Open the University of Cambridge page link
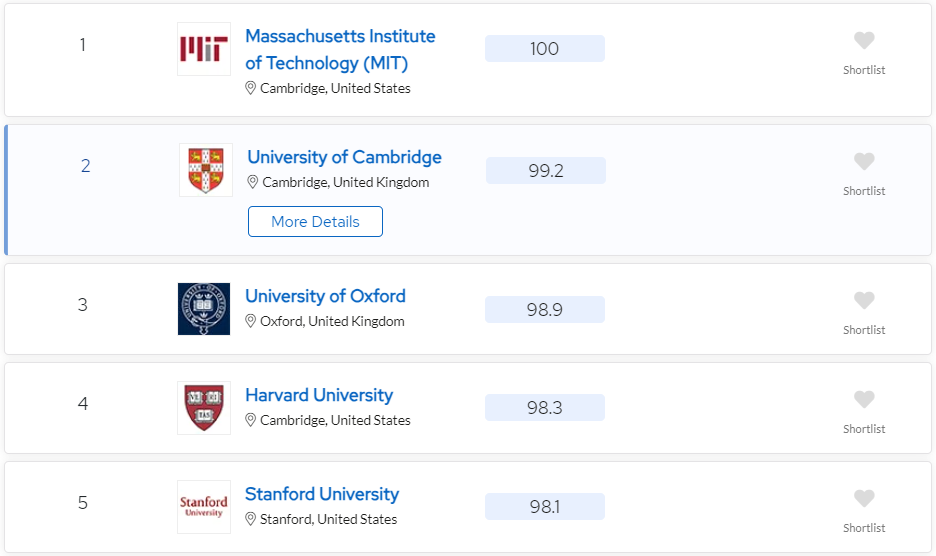 (x=344, y=157)
